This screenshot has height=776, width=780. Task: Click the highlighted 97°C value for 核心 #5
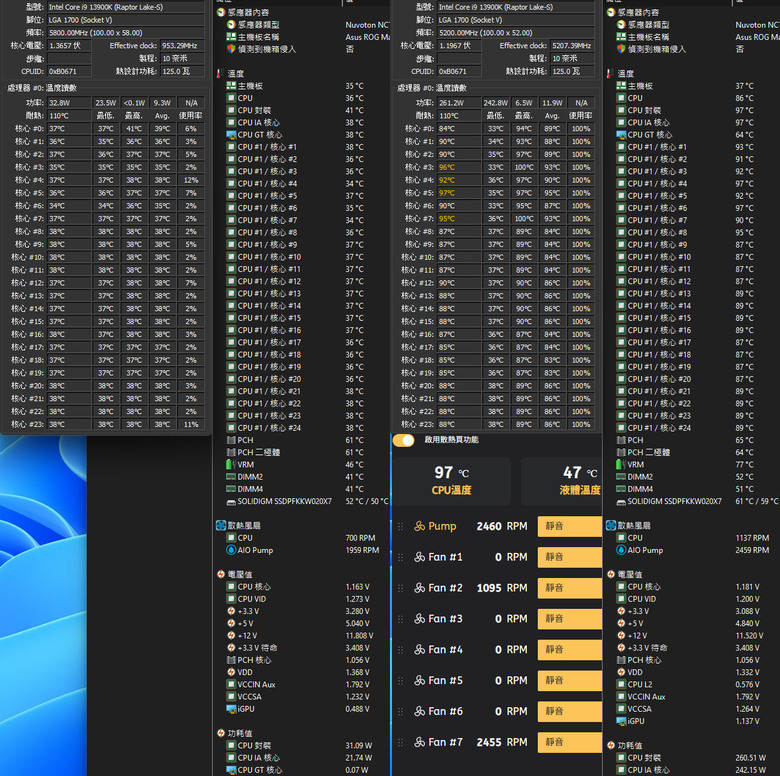coord(459,193)
